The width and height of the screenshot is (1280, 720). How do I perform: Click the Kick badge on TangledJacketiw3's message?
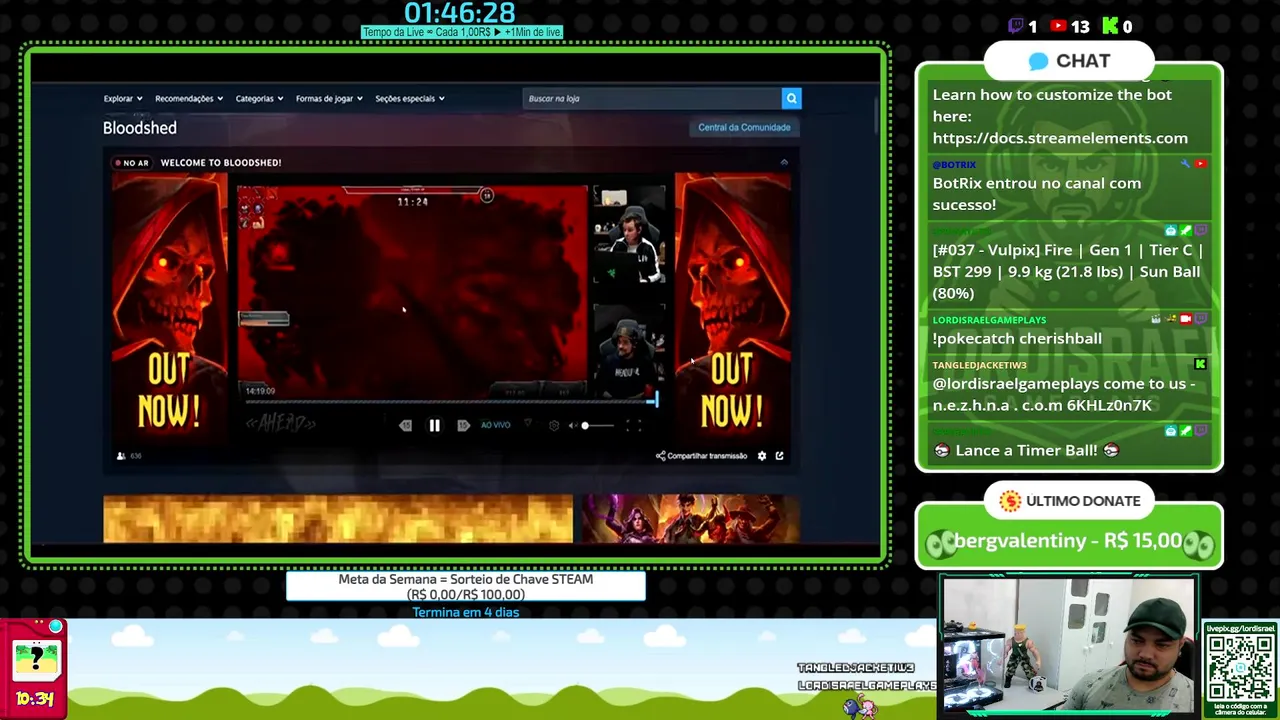(x=1200, y=365)
